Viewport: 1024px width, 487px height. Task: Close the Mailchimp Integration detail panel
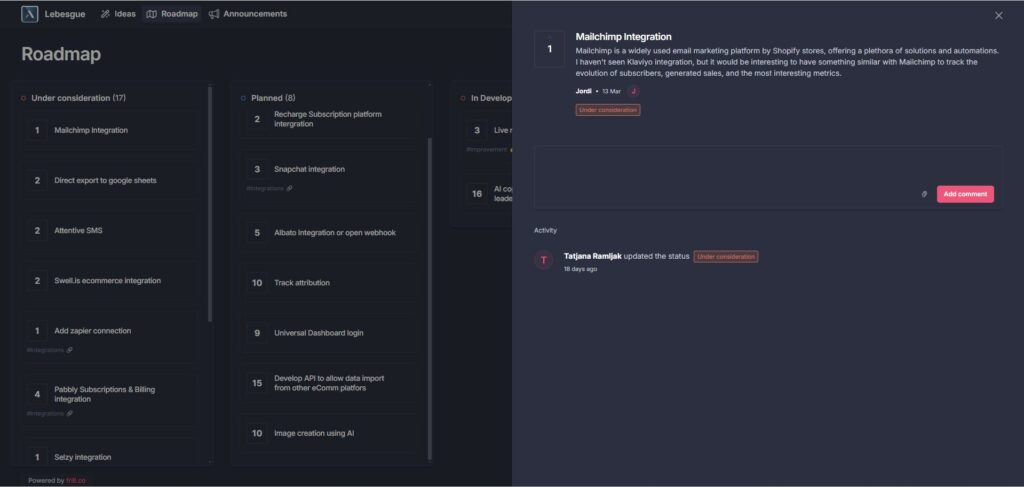(x=999, y=16)
